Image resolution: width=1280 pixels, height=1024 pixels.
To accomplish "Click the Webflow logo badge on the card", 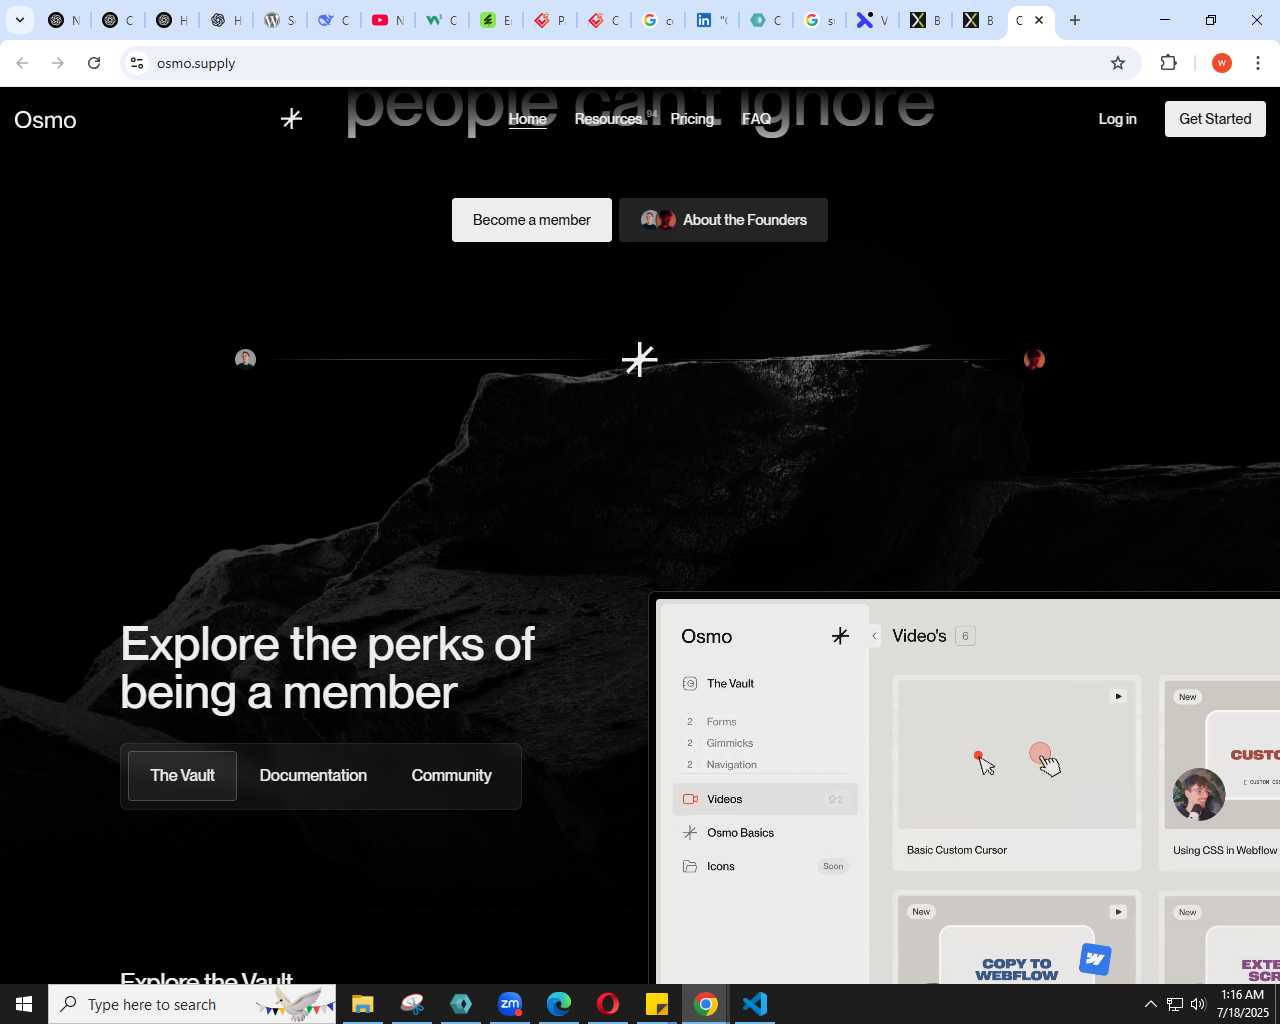I will tap(1095, 959).
